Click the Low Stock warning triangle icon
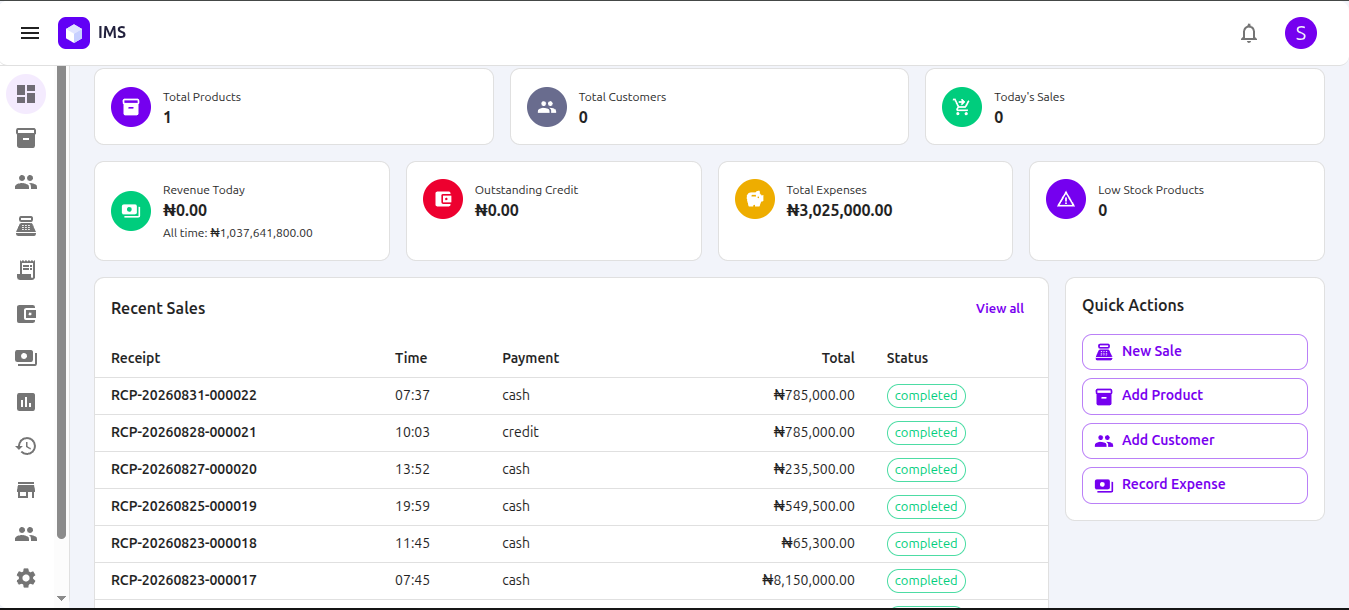 (x=1066, y=199)
